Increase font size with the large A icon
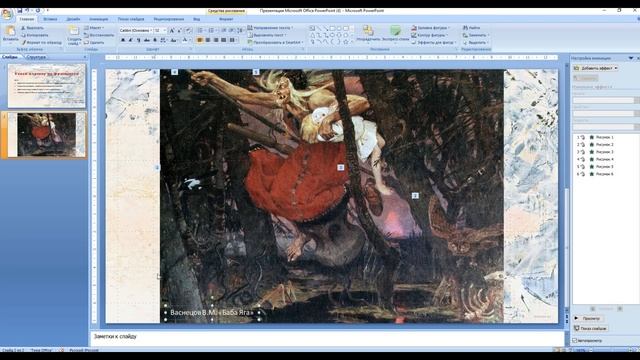 172,31
